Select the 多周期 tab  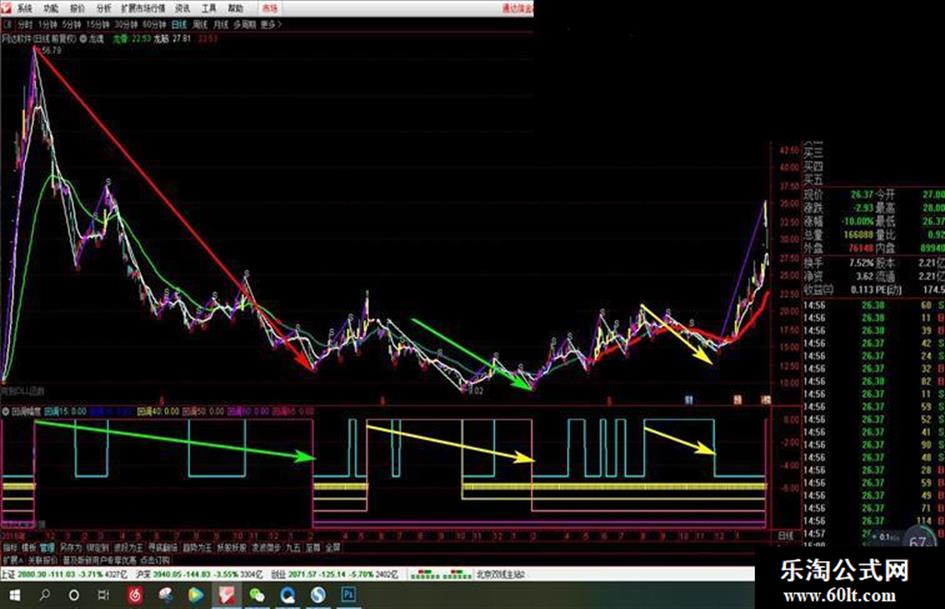[x=245, y=25]
